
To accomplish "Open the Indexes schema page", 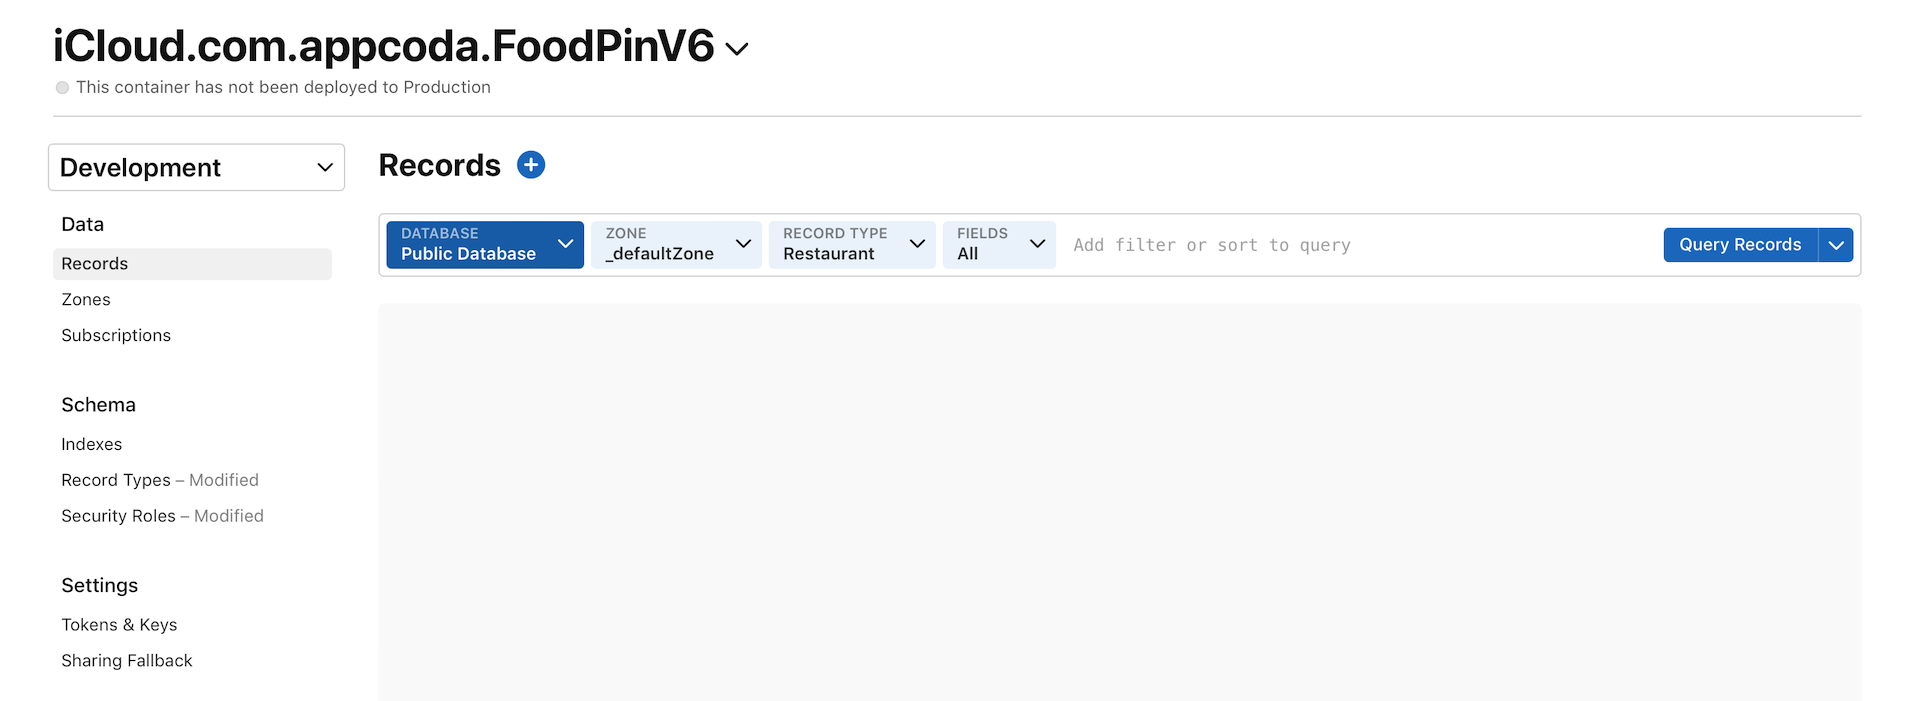I will click(x=92, y=445).
